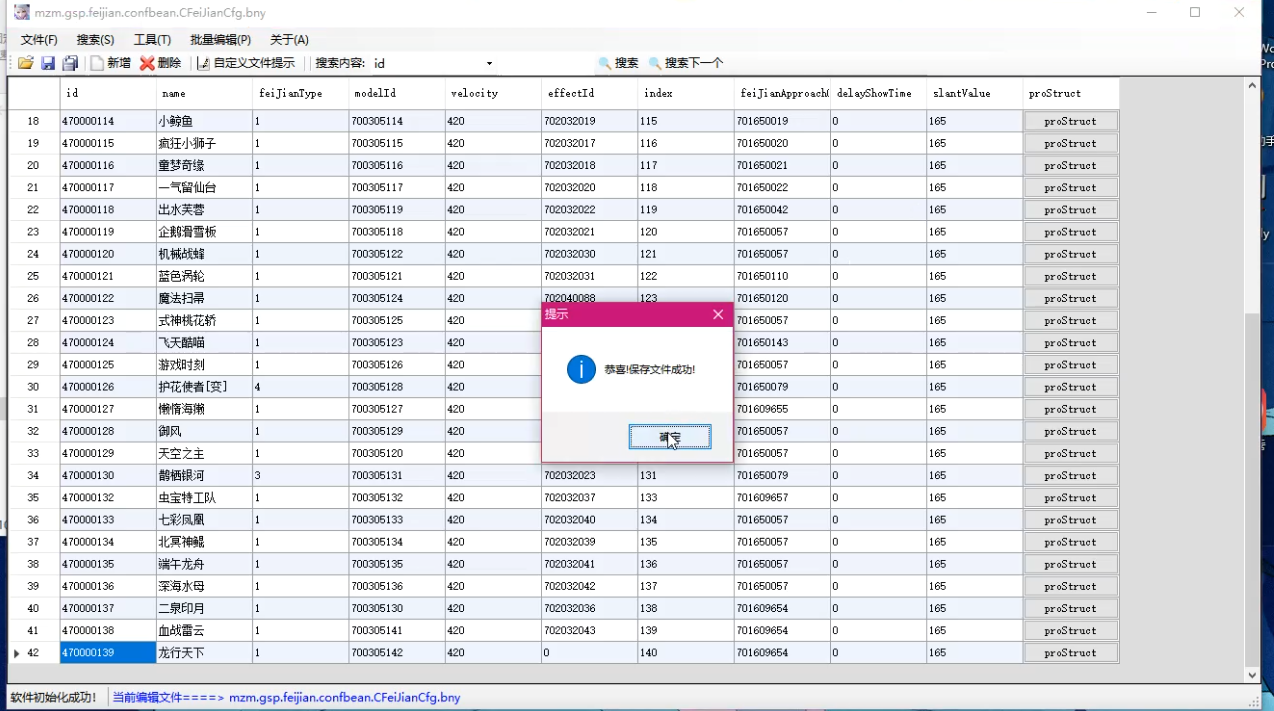
Task: Click the name cell 疯狂小狮子
Action: (x=204, y=143)
